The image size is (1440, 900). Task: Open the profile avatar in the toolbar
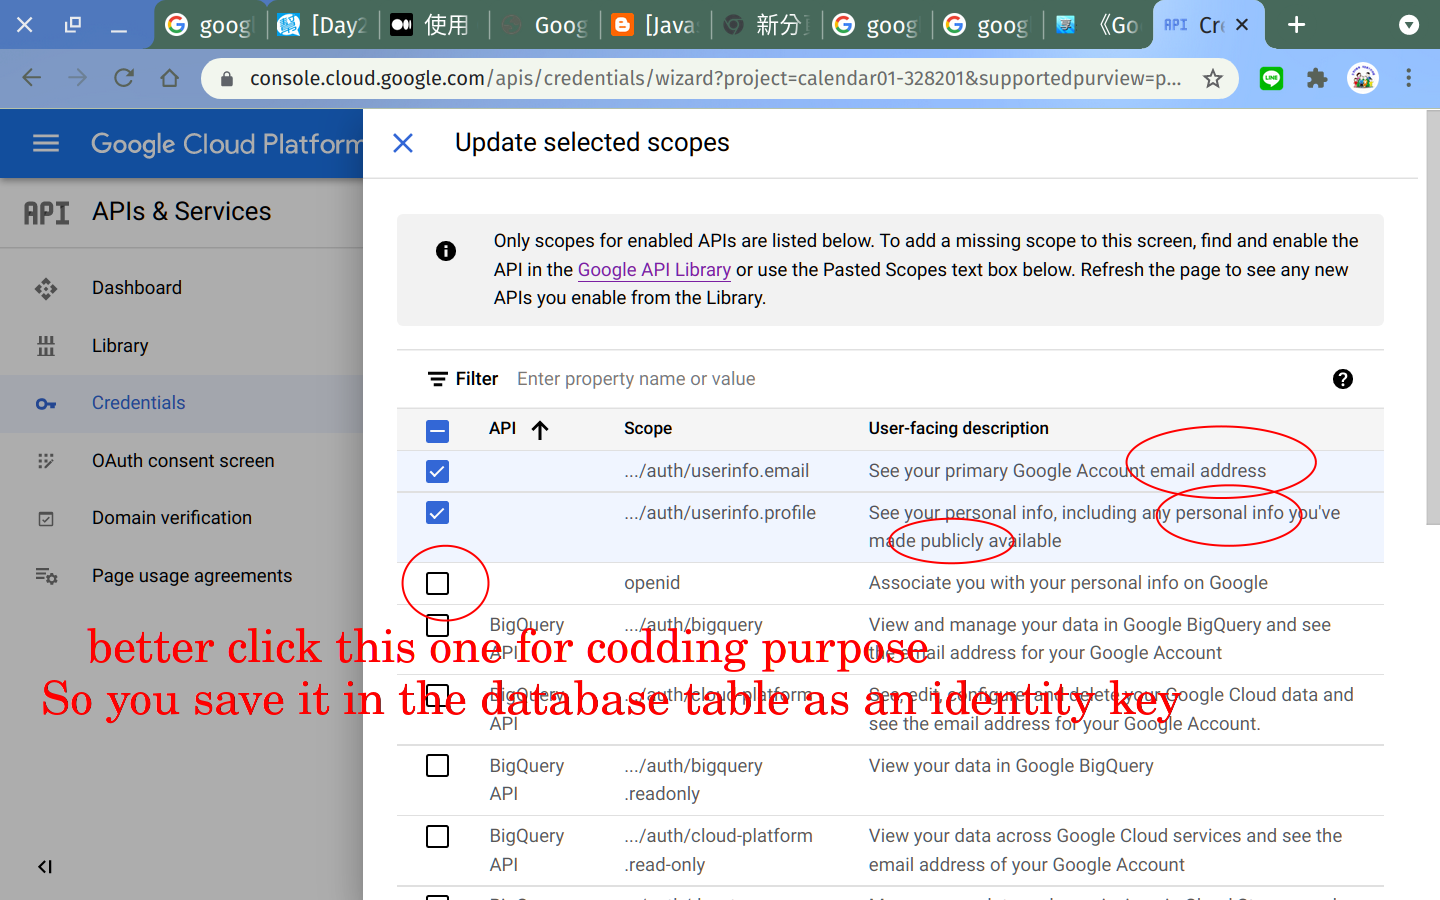pyautogui.click(x=1363, y=78)
